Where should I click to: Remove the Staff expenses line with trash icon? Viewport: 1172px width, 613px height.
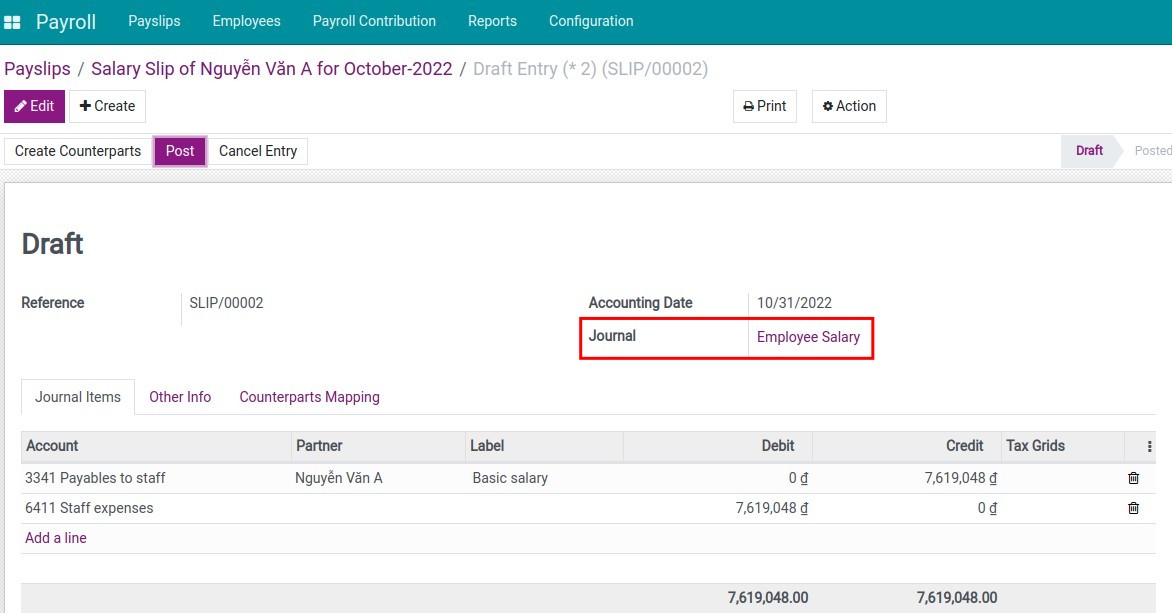[1133, 508]
